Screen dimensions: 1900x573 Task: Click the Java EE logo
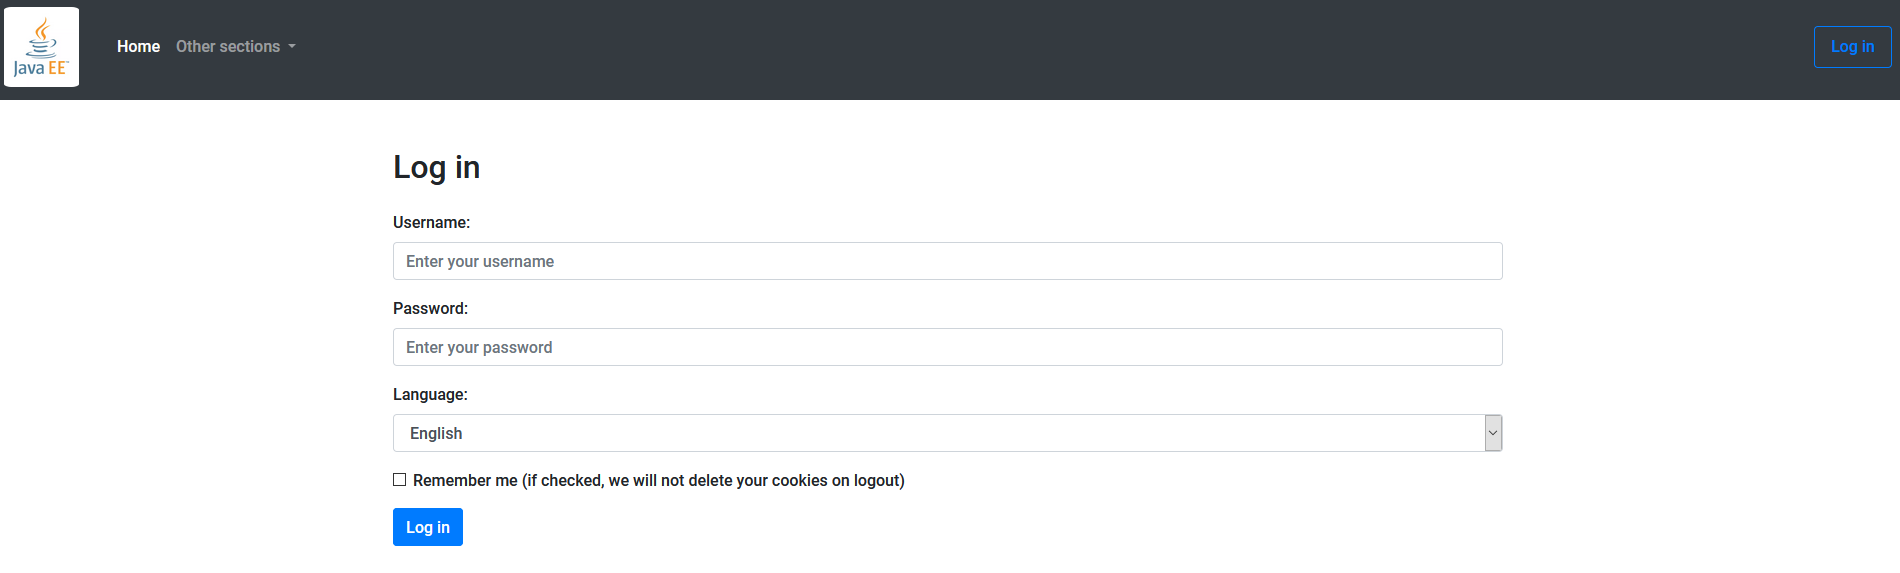(41, 47)
